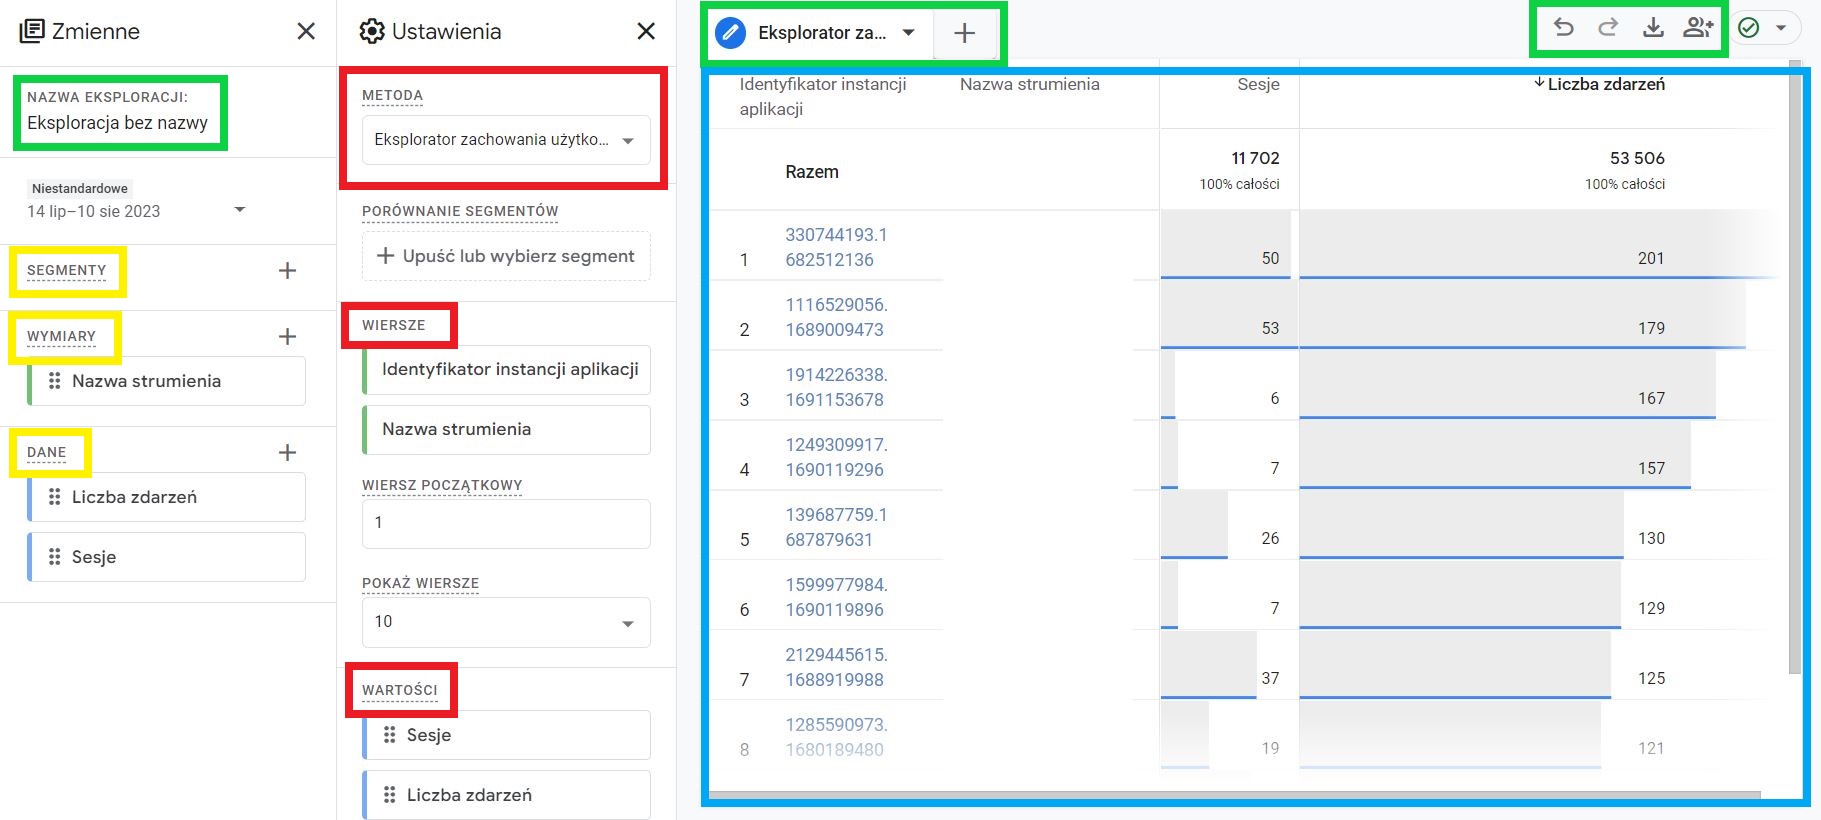Viewport: 1821px width, 820px height.
Task: Download the exploration data
Action: [1653, 28]
